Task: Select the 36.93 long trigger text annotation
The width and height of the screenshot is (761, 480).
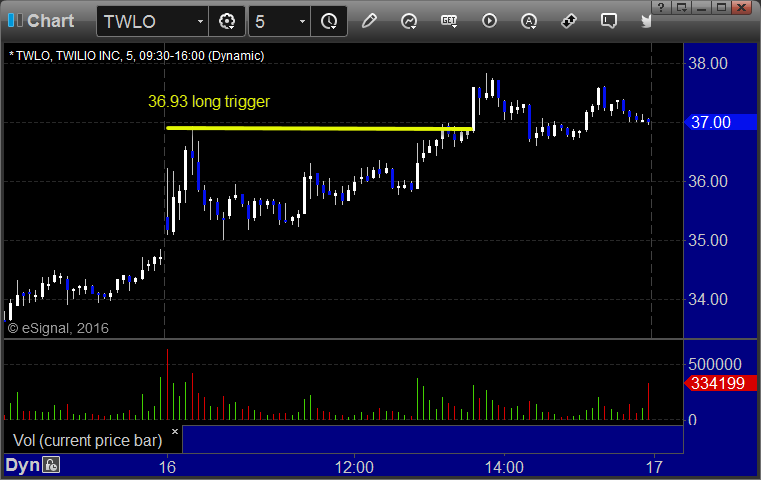Action: 209,101
